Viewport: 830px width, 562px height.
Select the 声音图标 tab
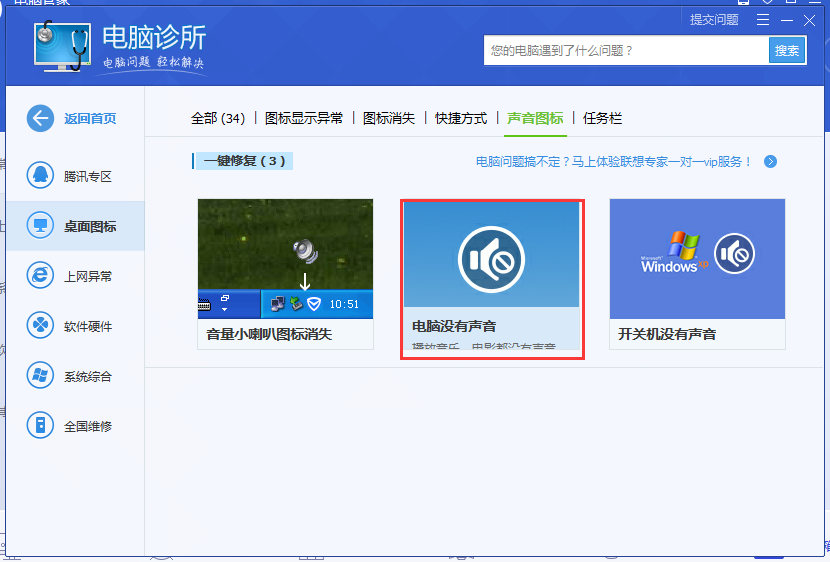point(535,118)
